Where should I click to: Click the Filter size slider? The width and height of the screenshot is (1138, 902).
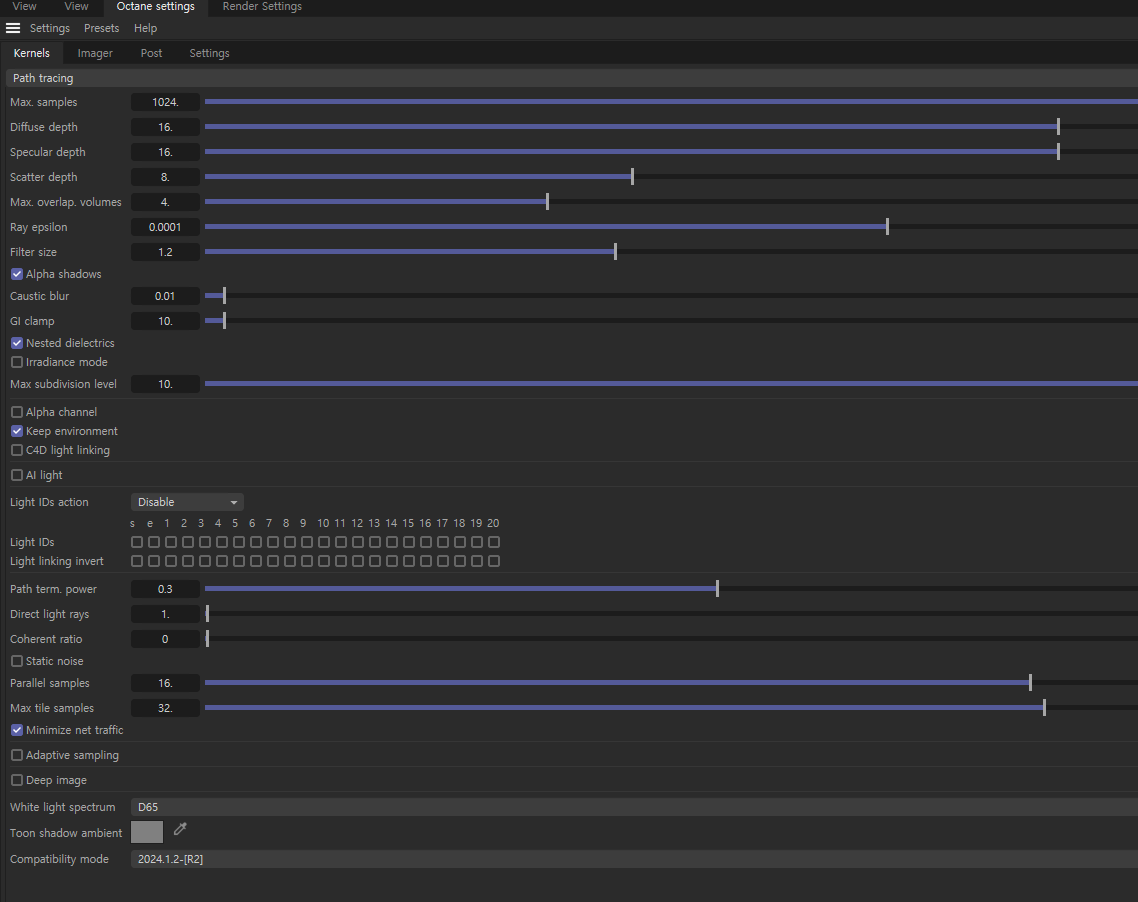point(671,252)
